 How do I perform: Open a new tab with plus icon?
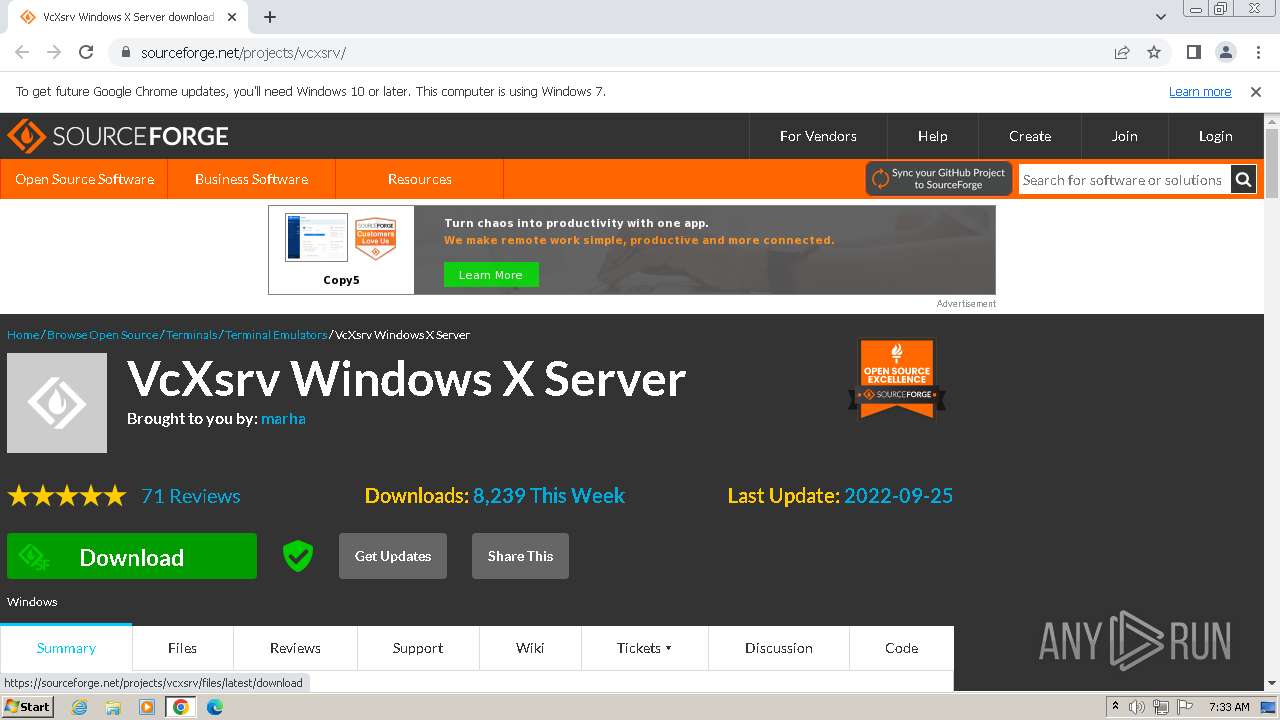pos(270,17)
